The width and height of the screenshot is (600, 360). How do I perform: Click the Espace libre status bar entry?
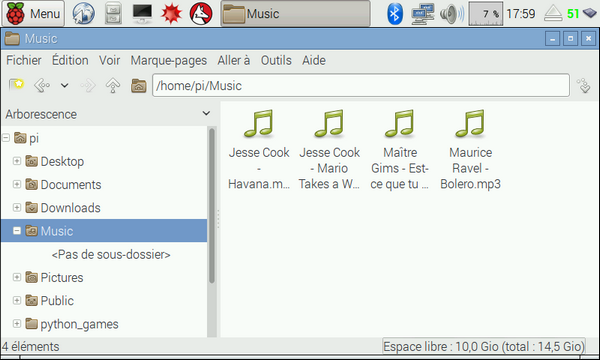[484, 347]
